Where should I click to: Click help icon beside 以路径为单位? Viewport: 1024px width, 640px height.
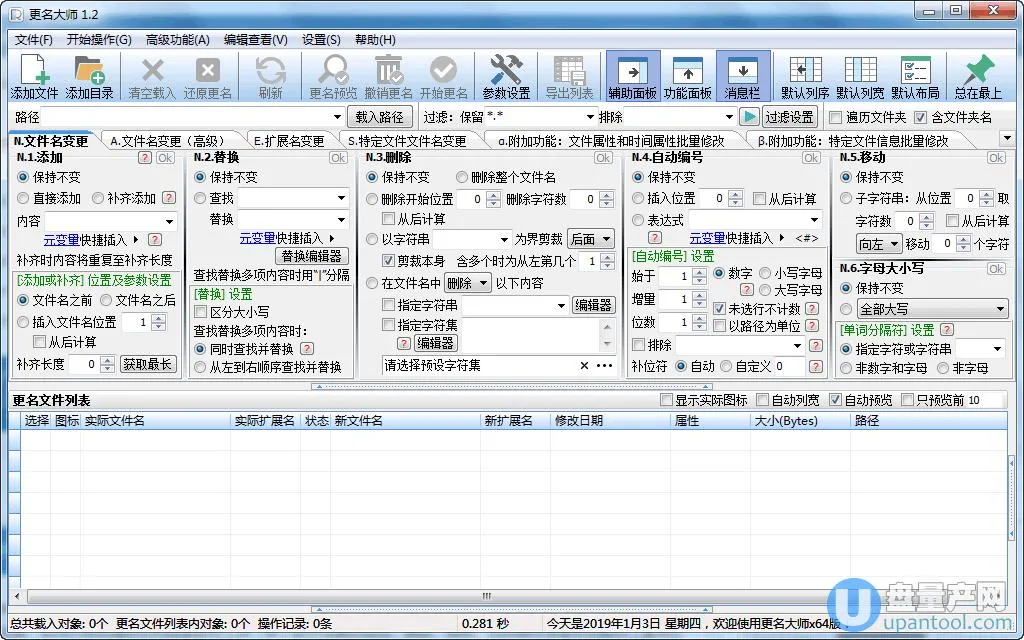[812, 325]
